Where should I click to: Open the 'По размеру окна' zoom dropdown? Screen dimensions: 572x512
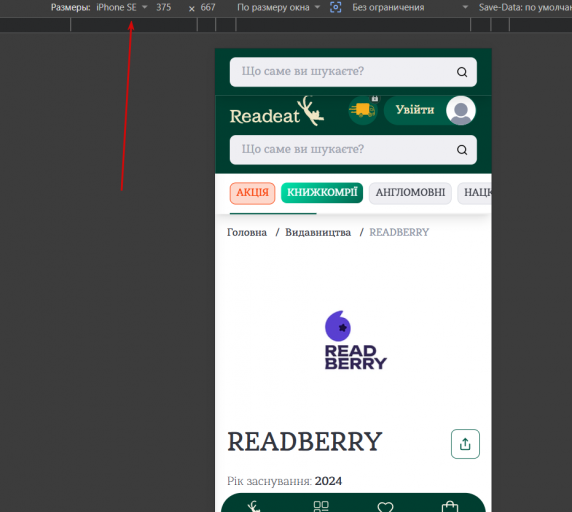[x=278, y=7]
